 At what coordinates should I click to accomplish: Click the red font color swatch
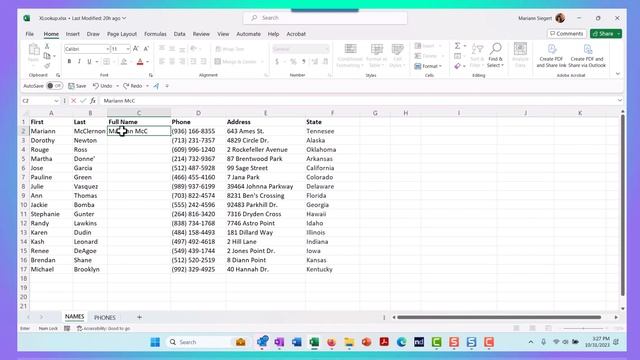(x=140, y=62)
